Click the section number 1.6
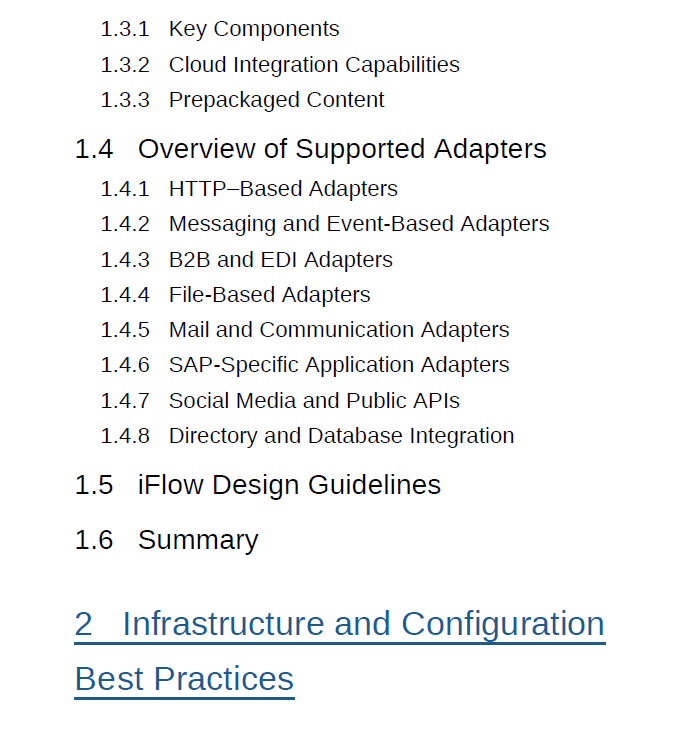The width and height of the screenshot is (680, 736). pyautogui.click(x=94, y=540)
